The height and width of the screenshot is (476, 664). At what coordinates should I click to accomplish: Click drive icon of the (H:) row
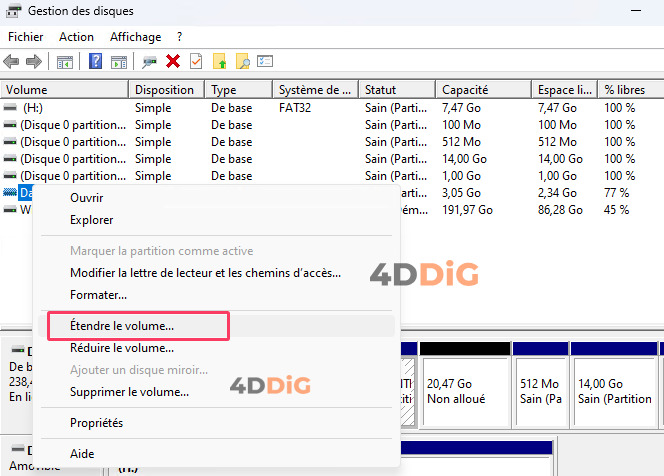[x=10, y=108]
